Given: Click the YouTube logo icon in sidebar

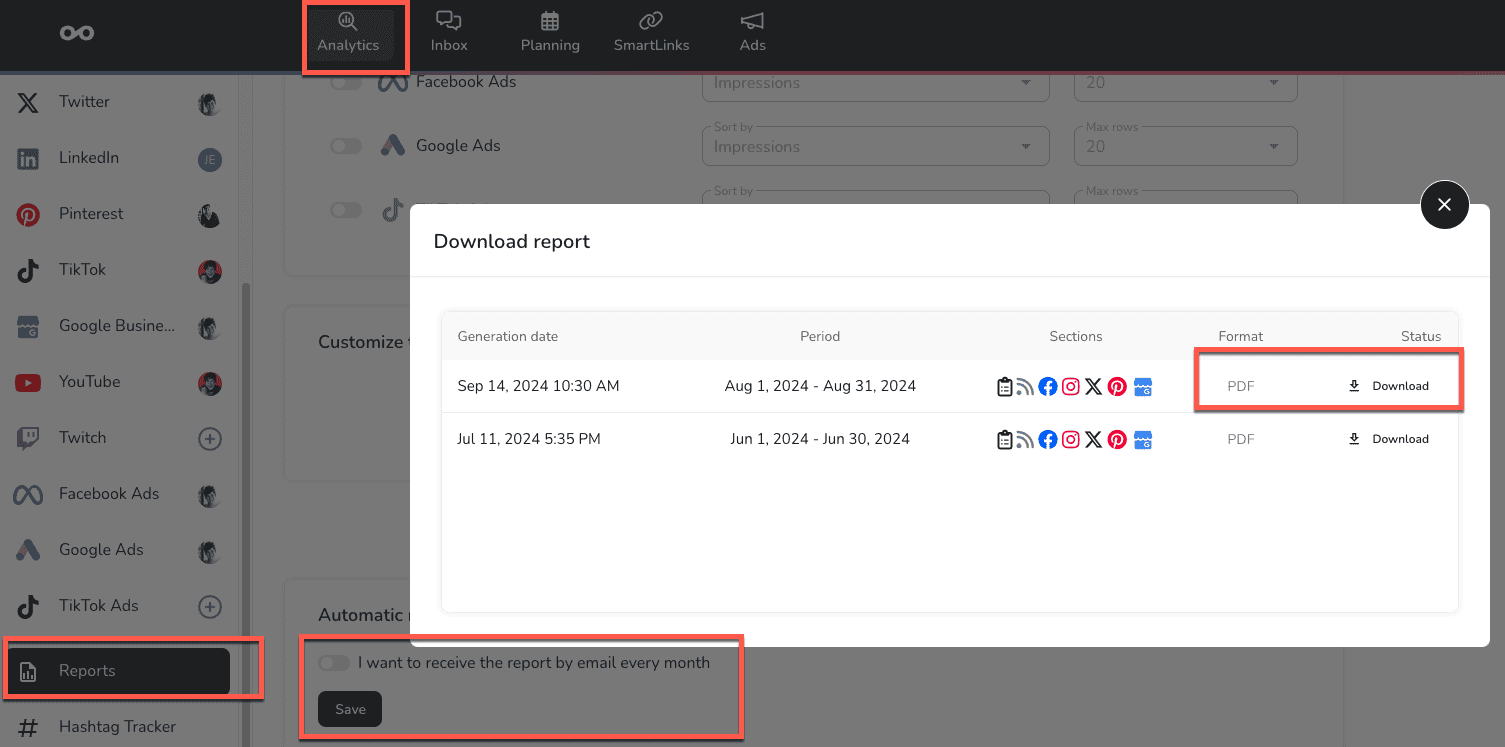Looking at the screenshot, I should [x=28, y=382].
